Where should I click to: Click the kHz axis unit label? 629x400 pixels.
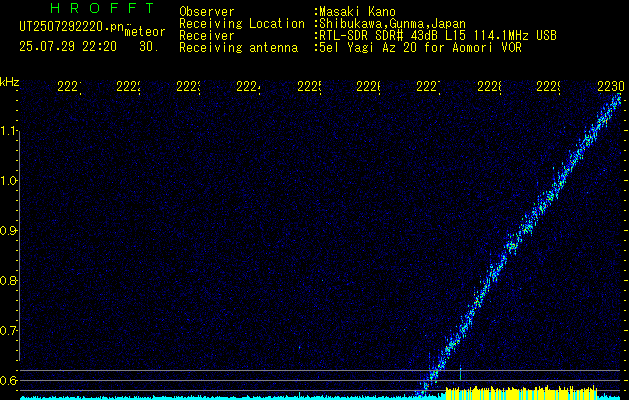(10, 83)
